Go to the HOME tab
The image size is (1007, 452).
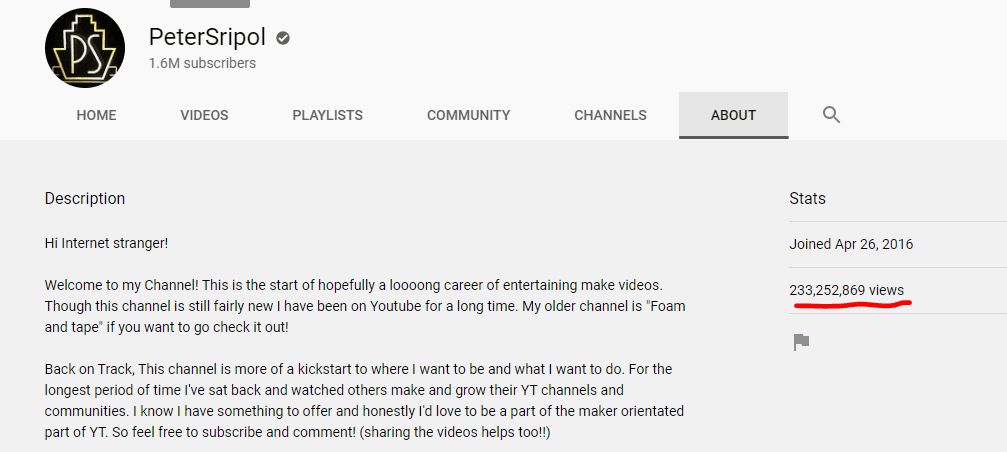(x=96, y=115)
